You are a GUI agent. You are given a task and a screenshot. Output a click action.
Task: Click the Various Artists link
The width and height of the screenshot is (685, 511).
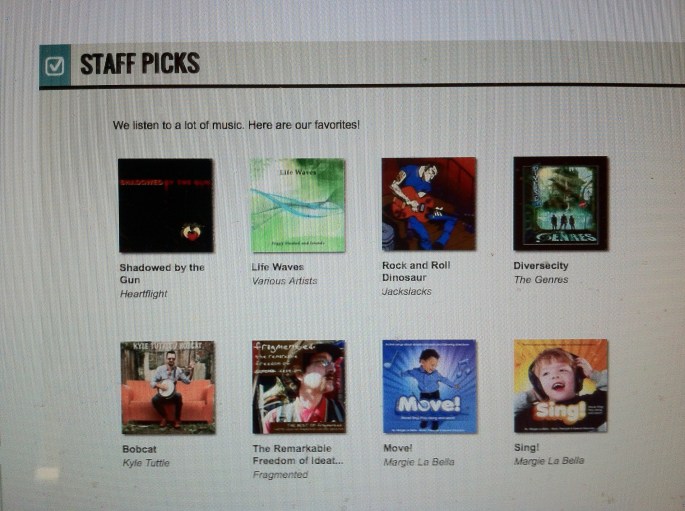click(284, 281)
